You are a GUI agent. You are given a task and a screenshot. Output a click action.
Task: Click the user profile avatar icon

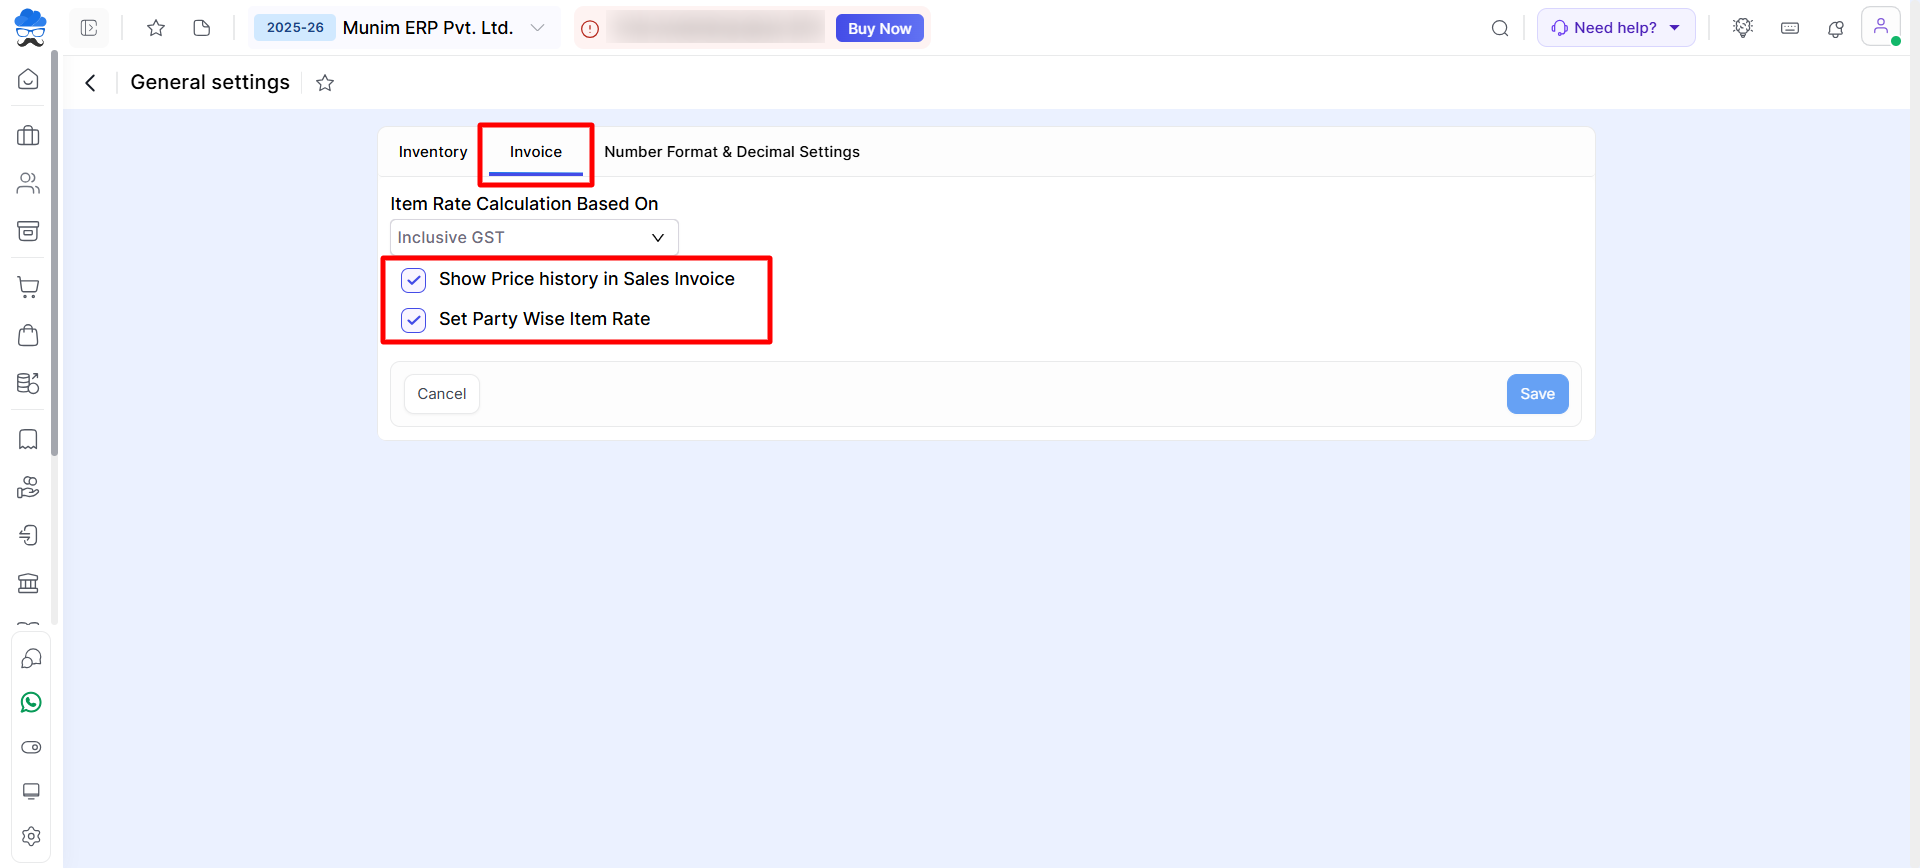pyautogui.click(x=1880, y=27)
